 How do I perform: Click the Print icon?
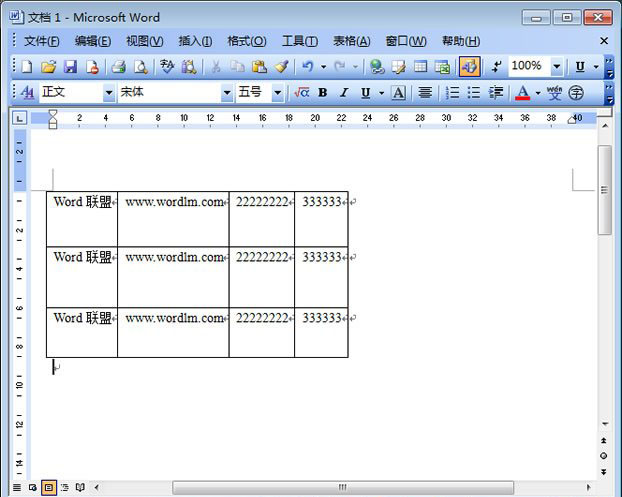click(x=118, y=67)
